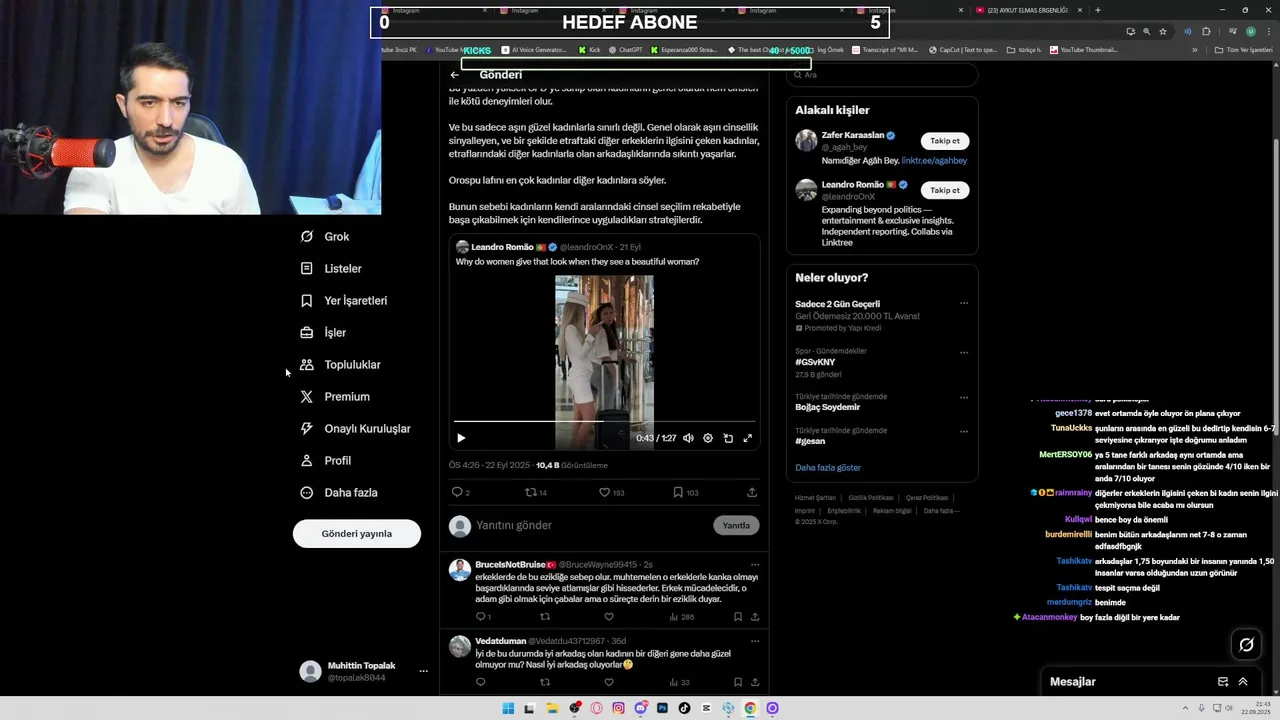Mute the video with the speaker icon

688,438
